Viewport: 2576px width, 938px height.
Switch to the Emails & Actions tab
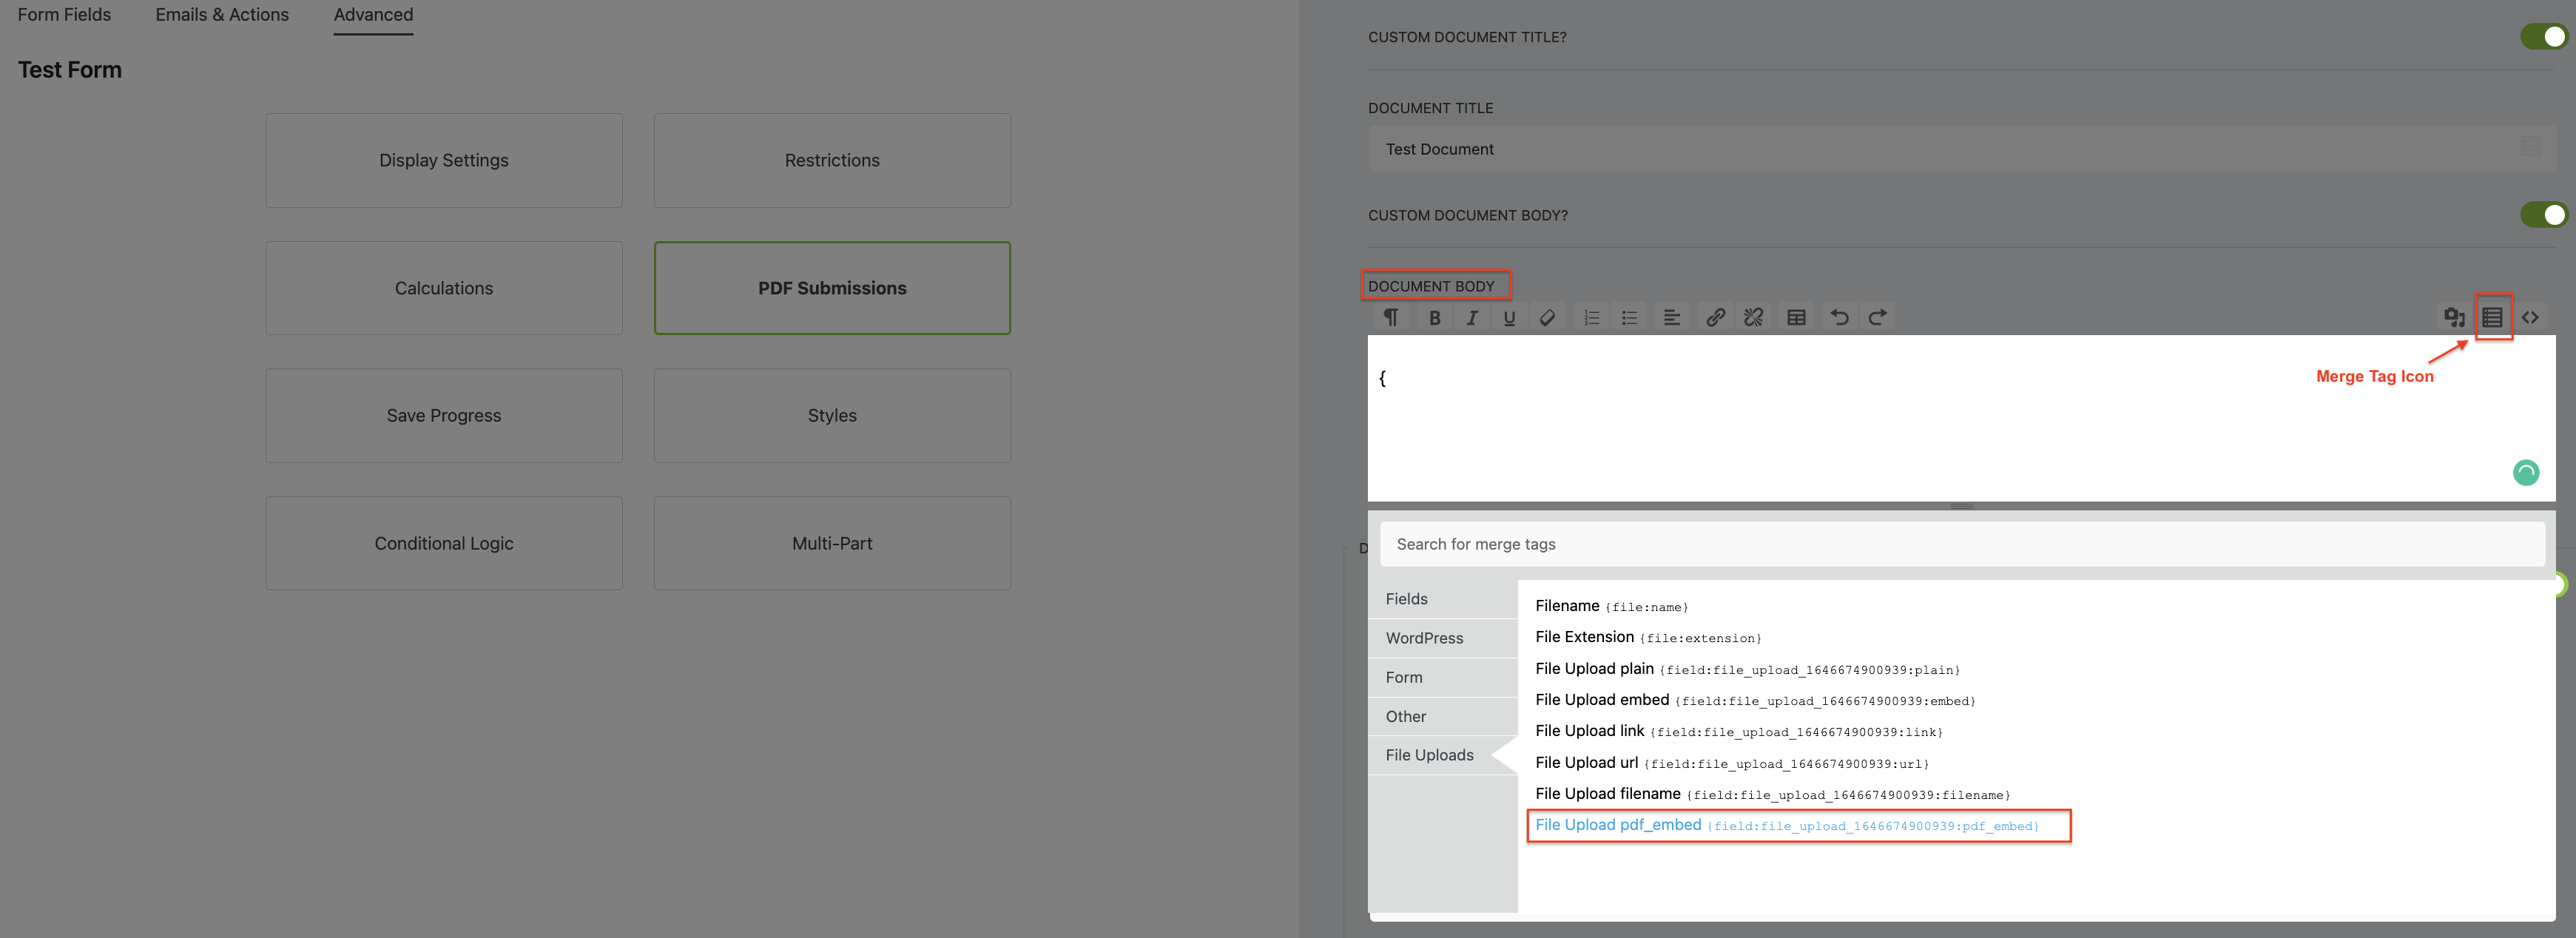[221, 14]
